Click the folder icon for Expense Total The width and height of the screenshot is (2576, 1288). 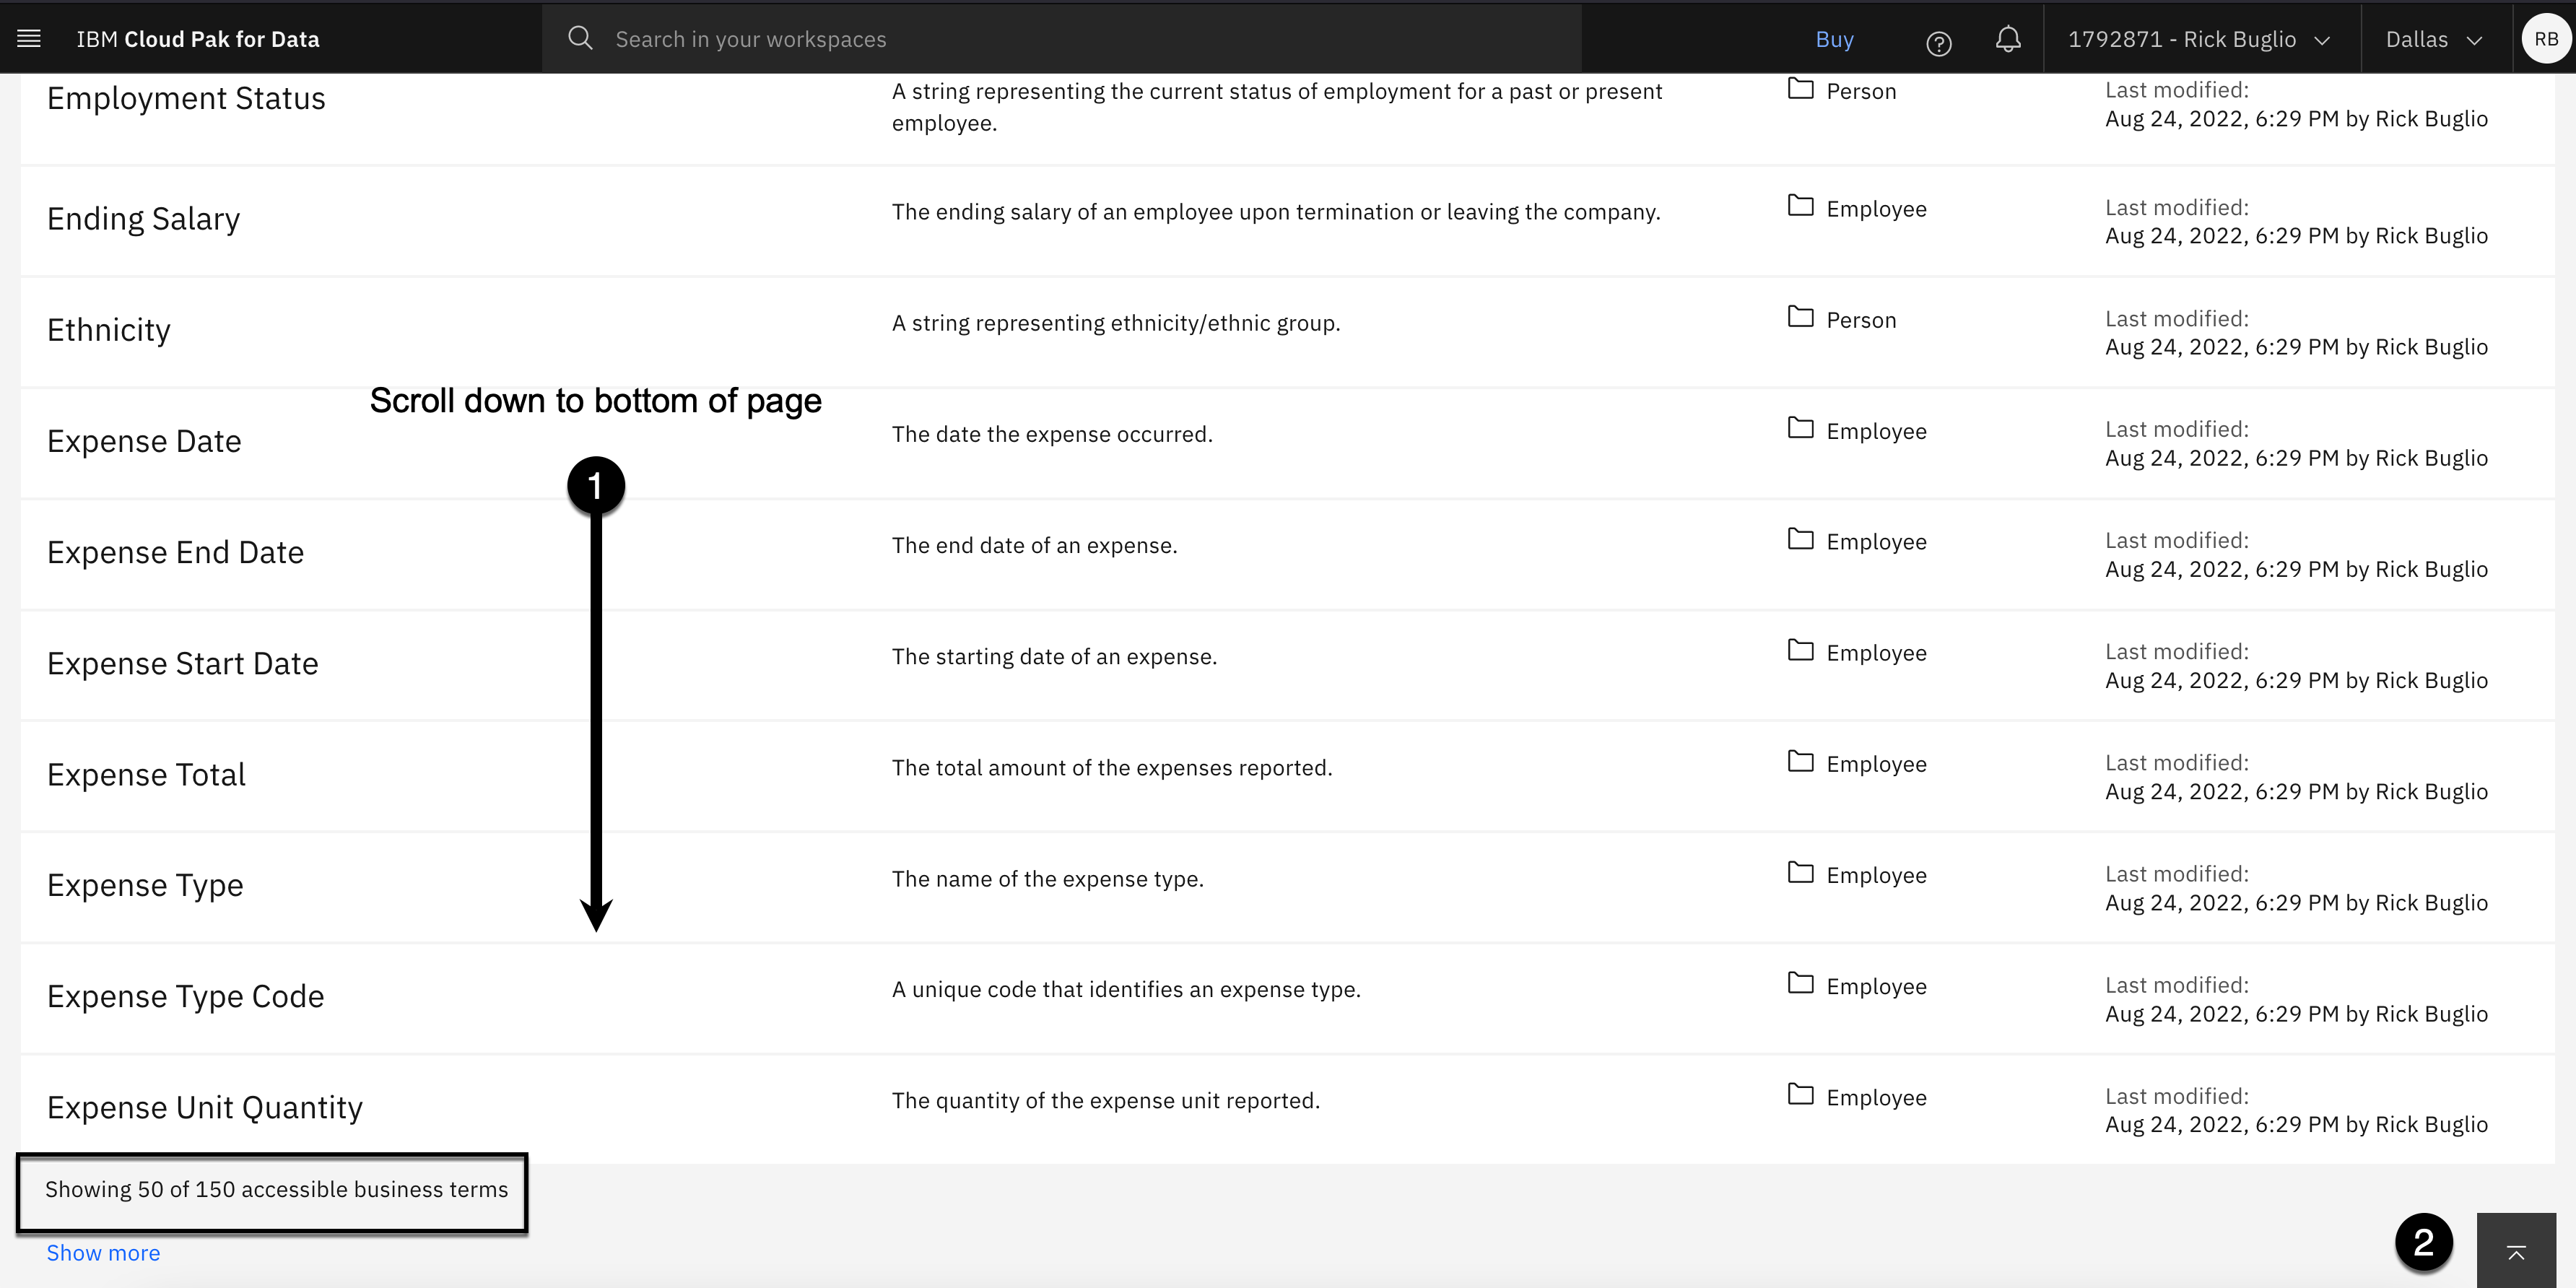coord(1800,762)
